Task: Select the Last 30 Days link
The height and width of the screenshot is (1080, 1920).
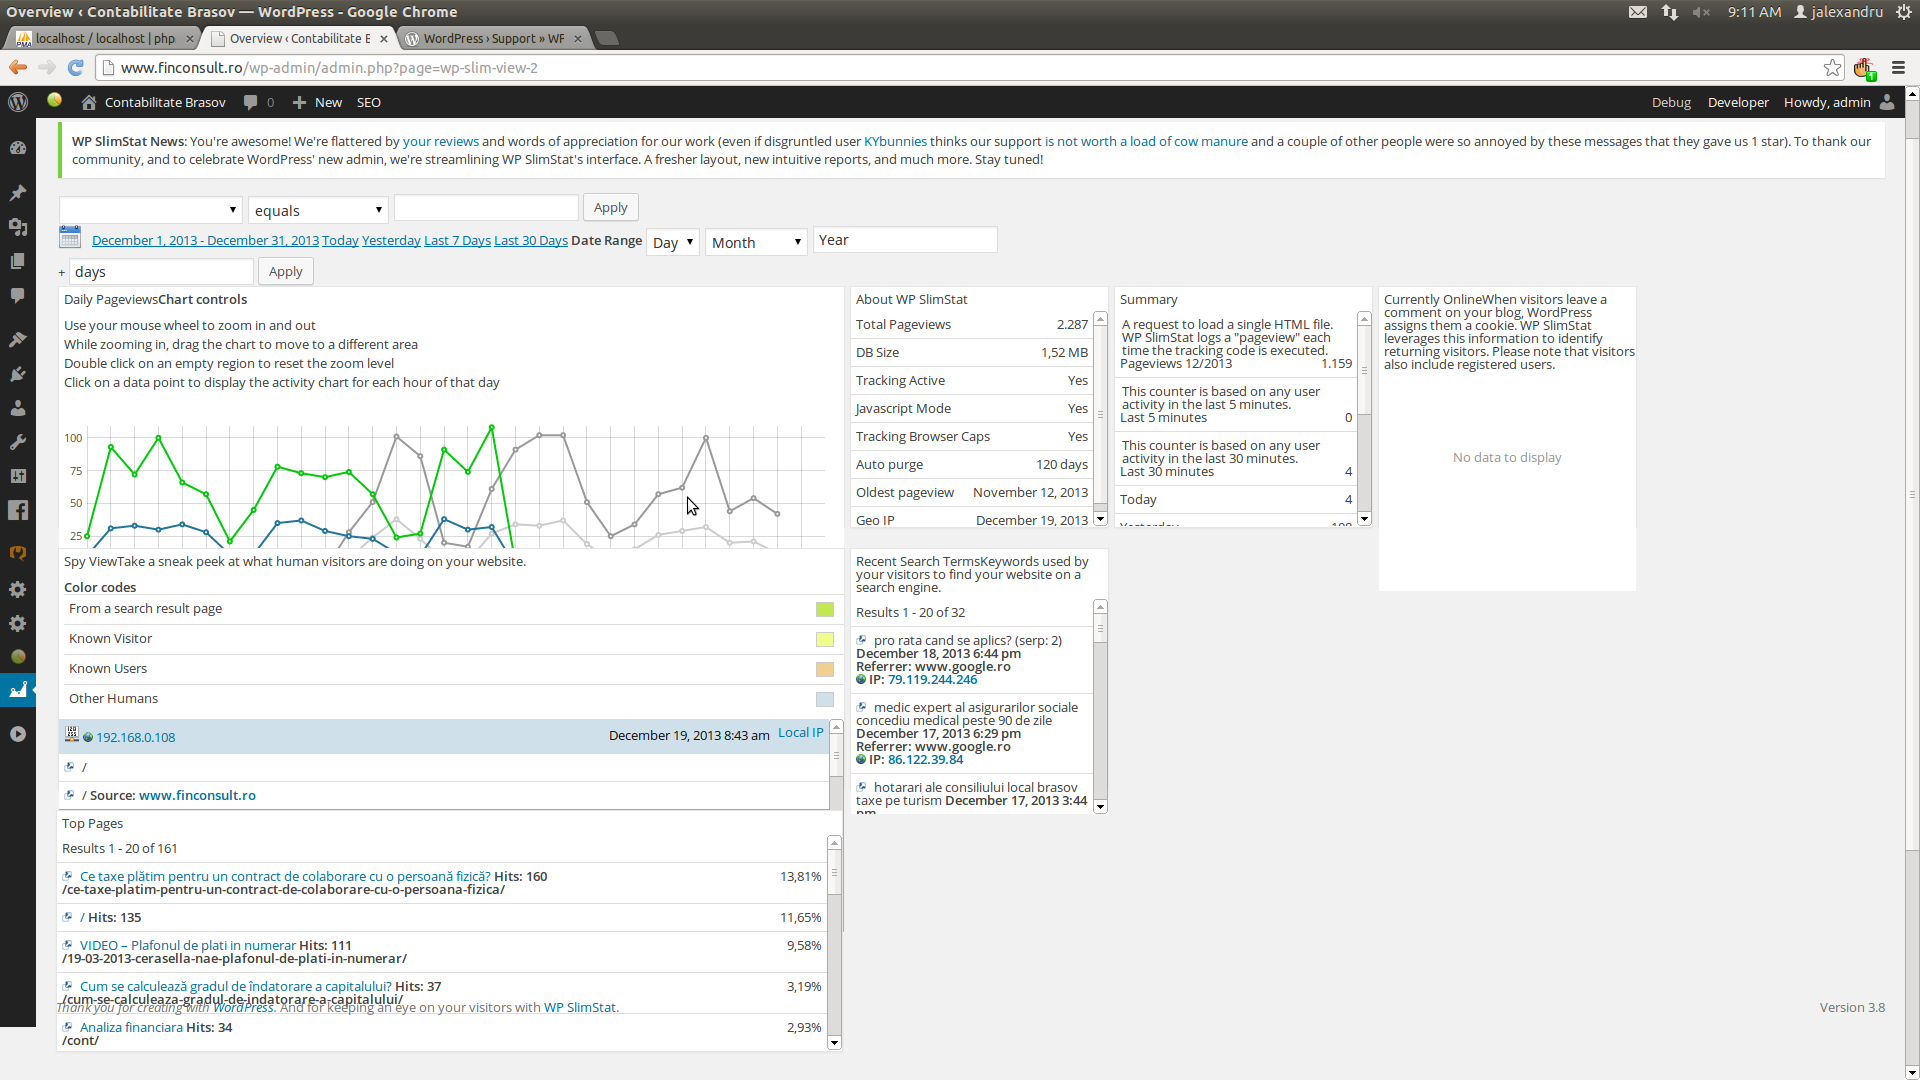Action: click(531, 240)
